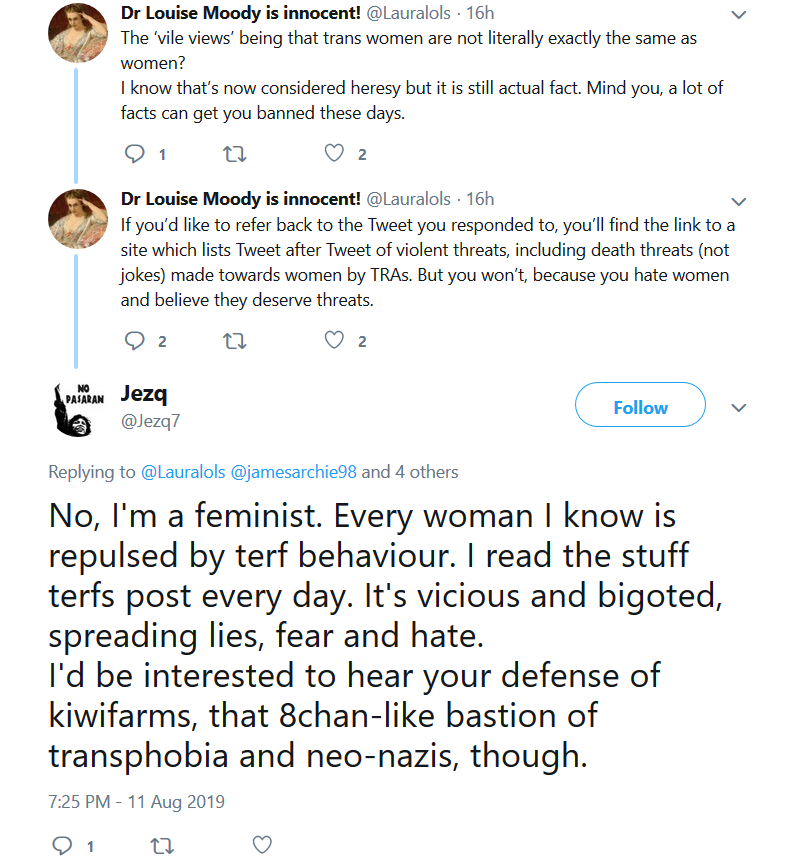
Task: Reply to first Dr Louise Moody tweet
Action: pos(134,154)
